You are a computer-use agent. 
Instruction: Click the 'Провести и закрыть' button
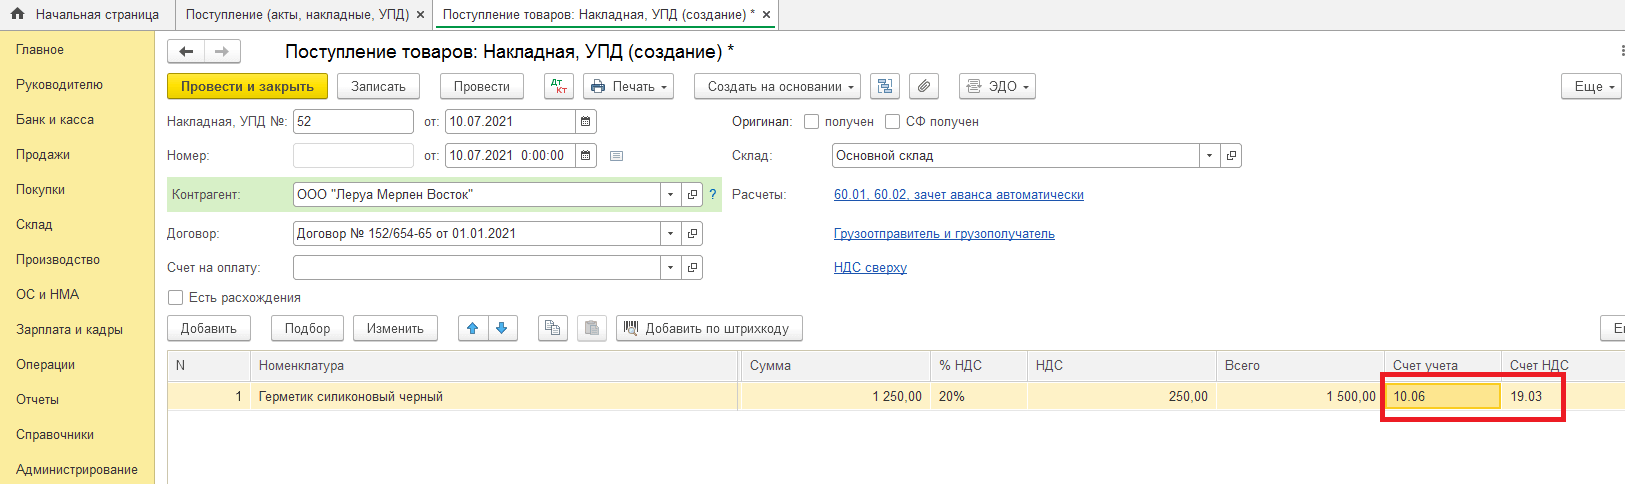point(247,87)
